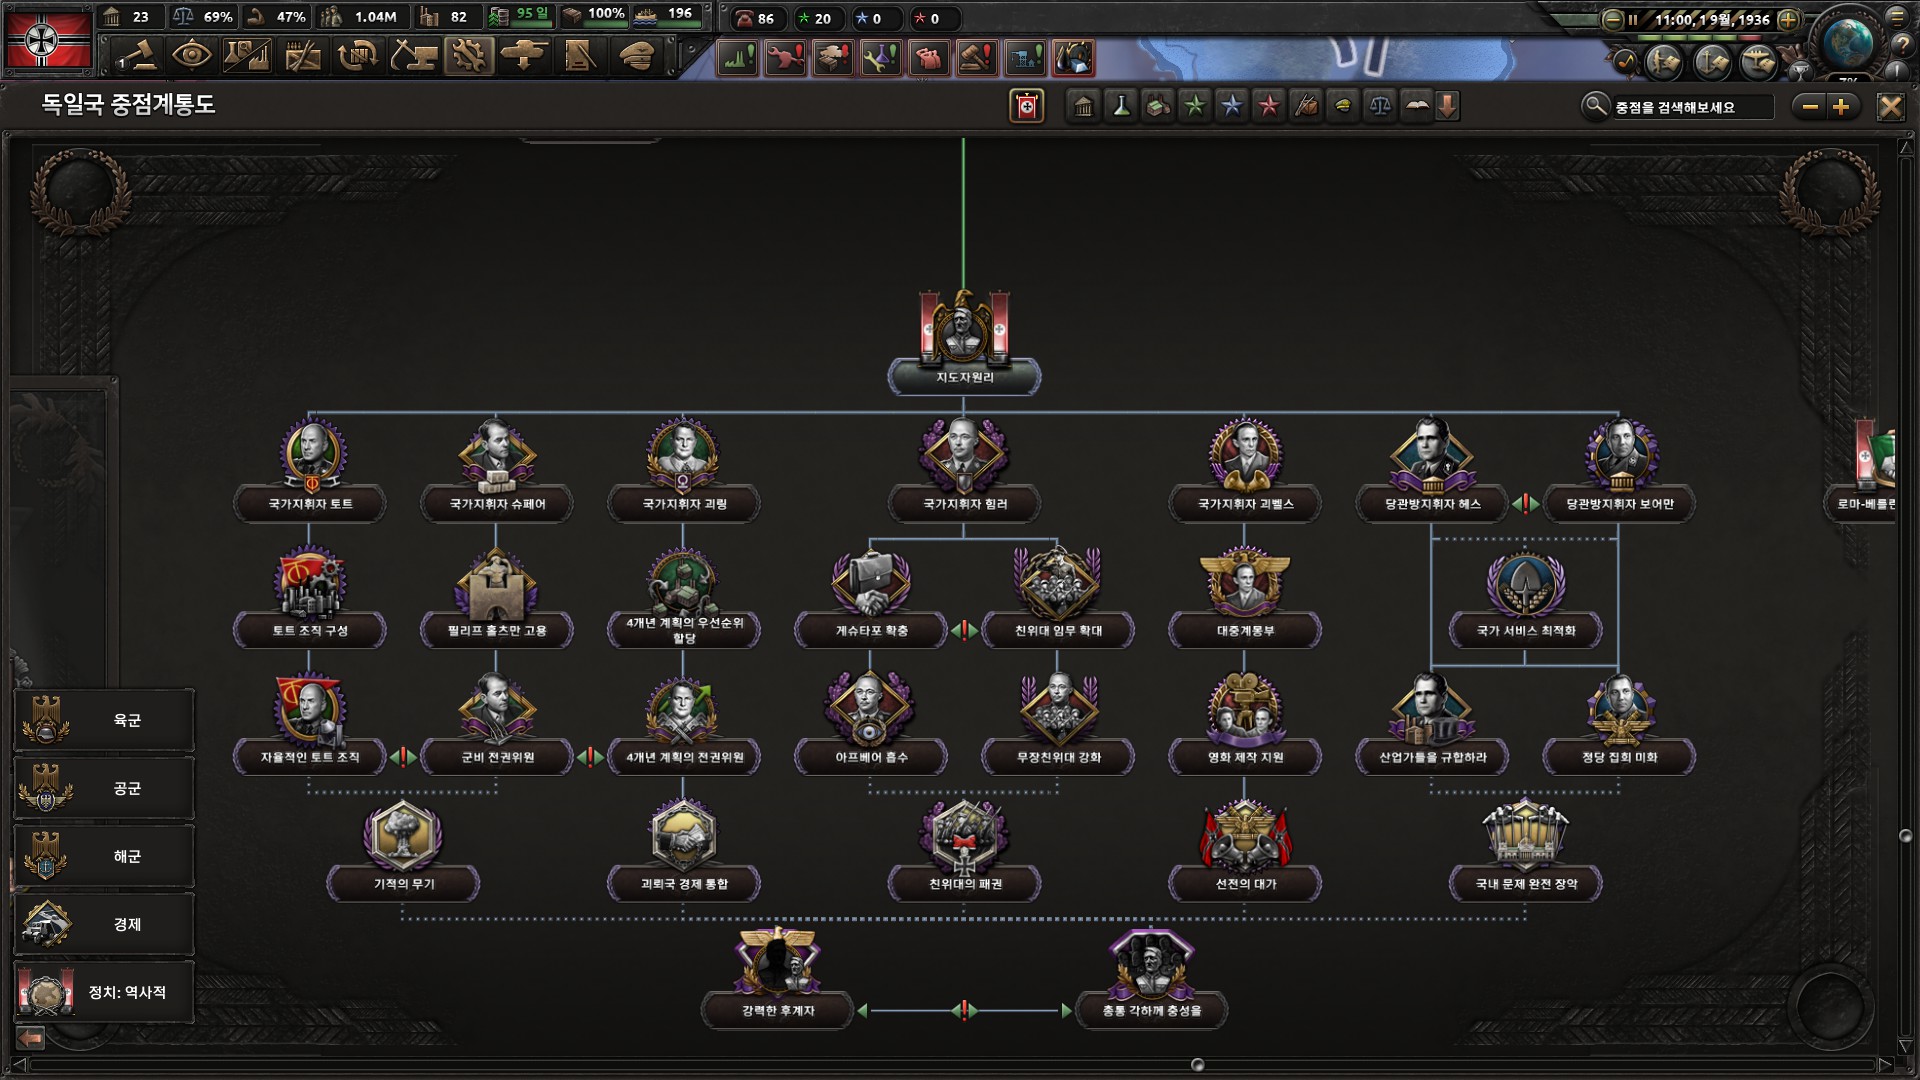Toggle the political filter building icon
1920x1080 pixels.
pyautogui.click(x=1083, y=106)
